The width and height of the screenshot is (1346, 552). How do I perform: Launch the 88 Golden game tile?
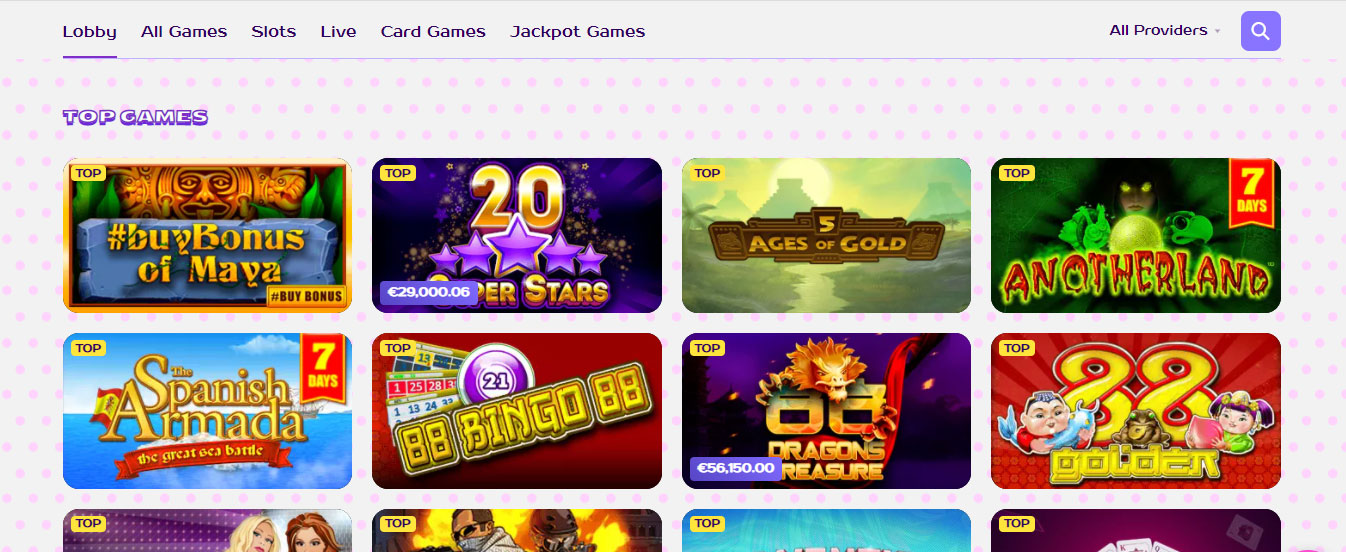click(x=1136, y=411)
